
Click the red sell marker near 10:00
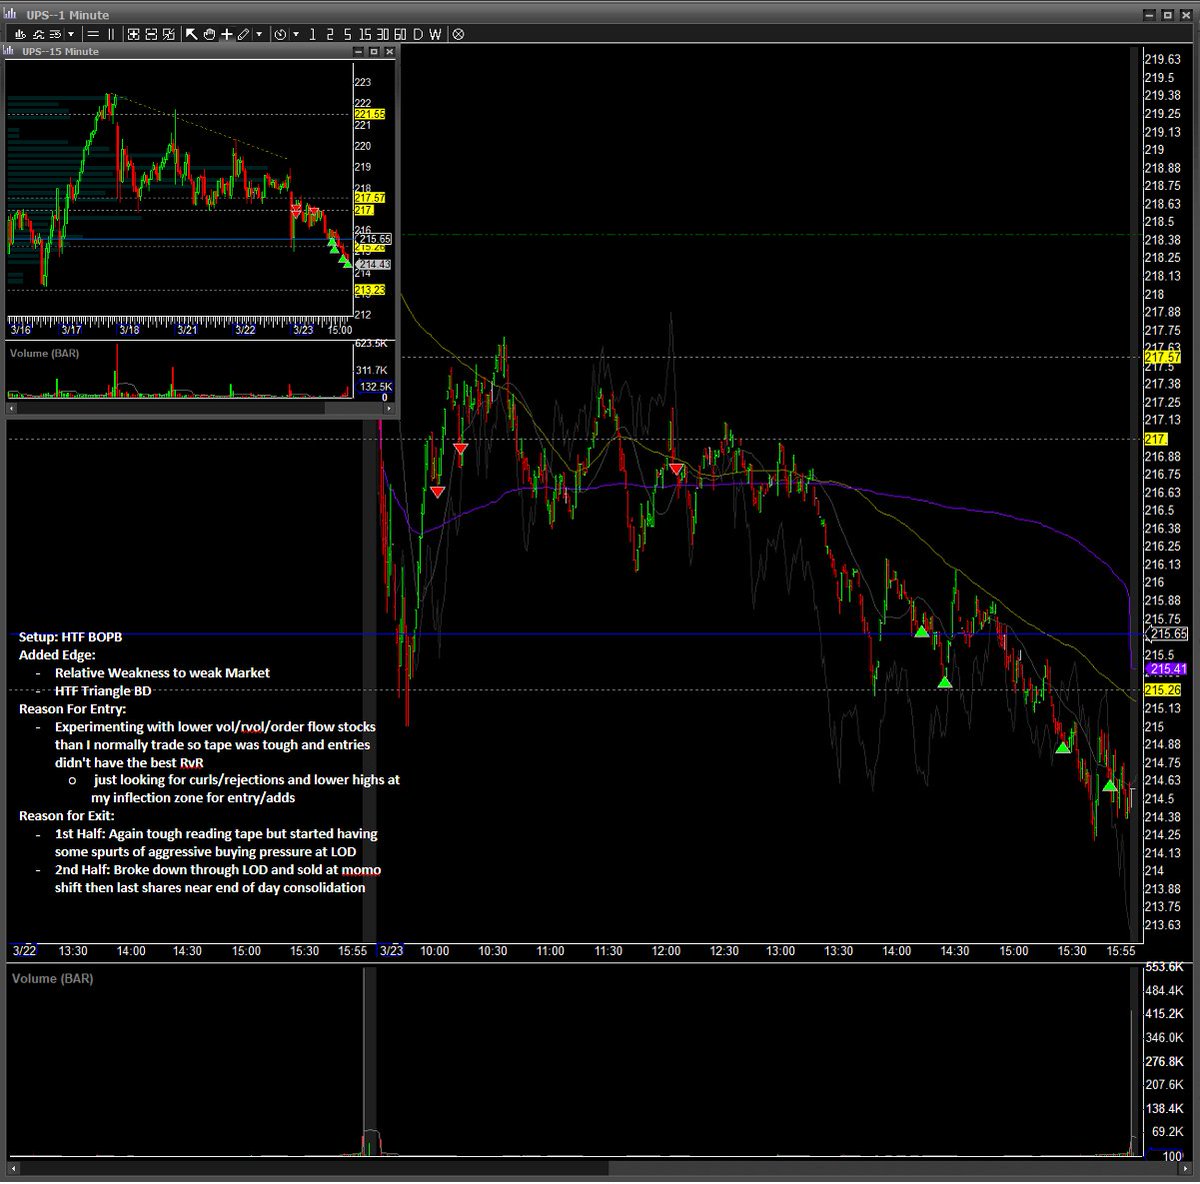pyautogui.click(x=437, y=491)
